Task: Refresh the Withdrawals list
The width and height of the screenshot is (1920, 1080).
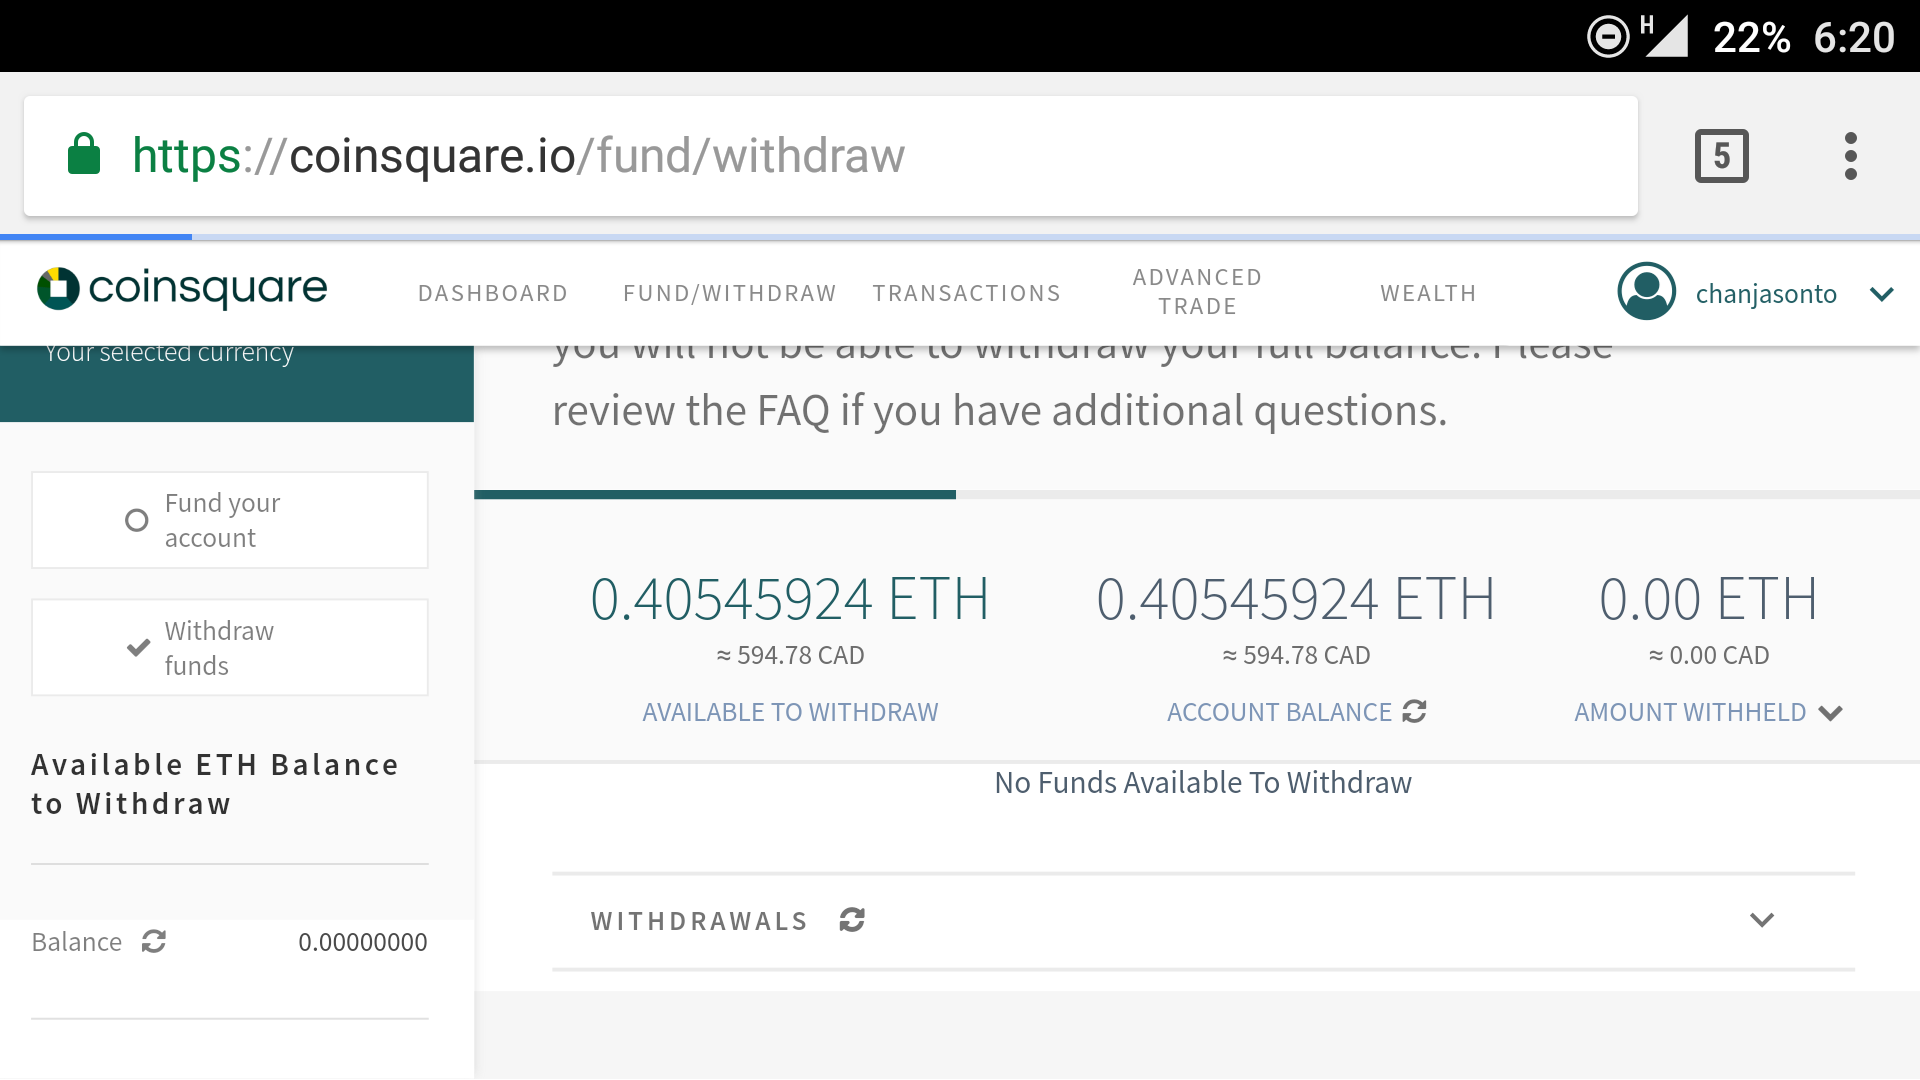Action: (x=852, y=920)
